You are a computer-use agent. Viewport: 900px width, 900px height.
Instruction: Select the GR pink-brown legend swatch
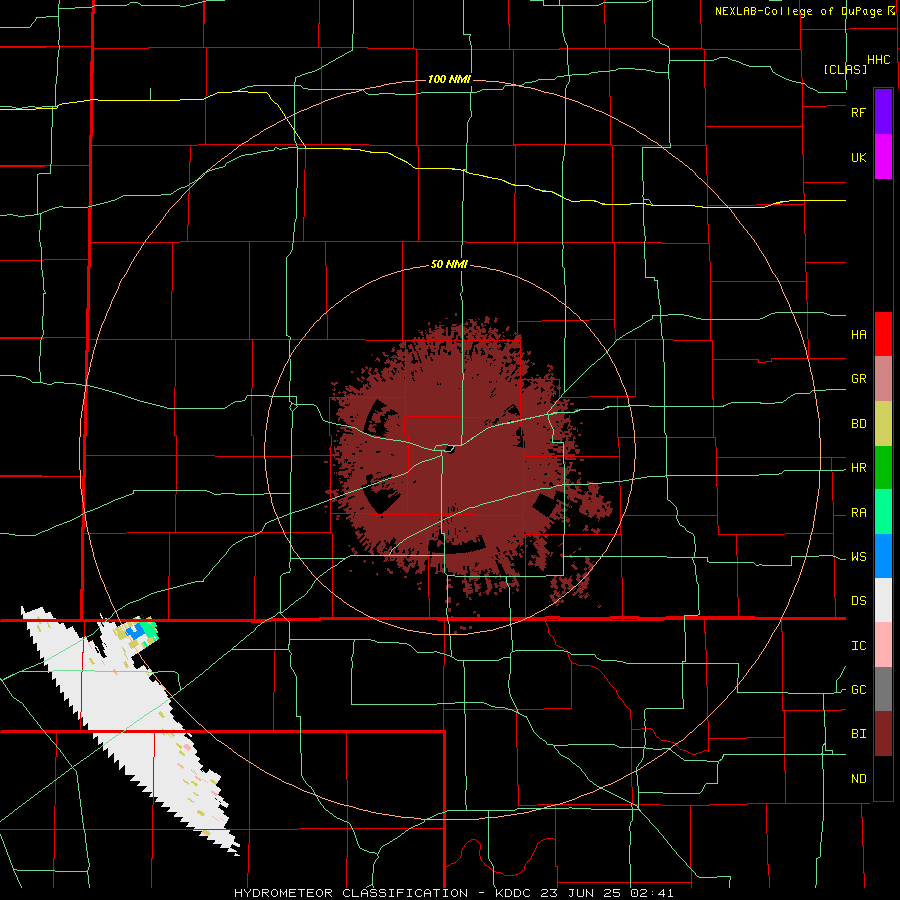tap(883, 379)
